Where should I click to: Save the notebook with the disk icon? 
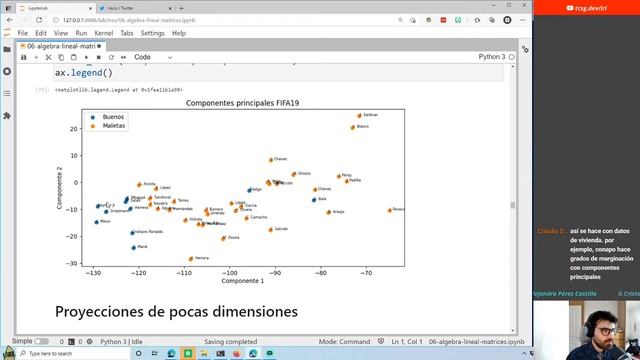(x=24, y=58)
